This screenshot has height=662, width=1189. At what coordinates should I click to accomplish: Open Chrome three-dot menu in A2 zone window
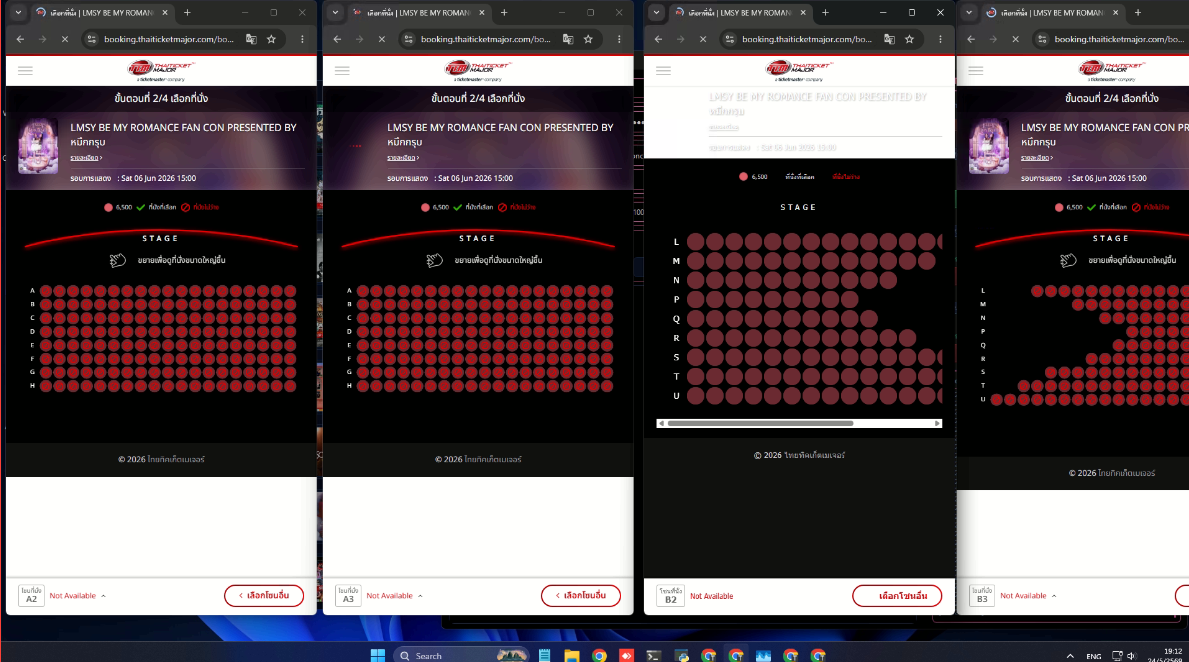[x=302, y=39]
